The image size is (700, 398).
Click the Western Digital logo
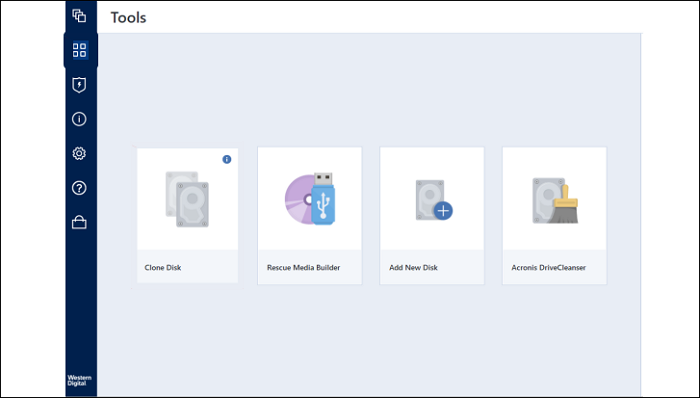(79, 381)
